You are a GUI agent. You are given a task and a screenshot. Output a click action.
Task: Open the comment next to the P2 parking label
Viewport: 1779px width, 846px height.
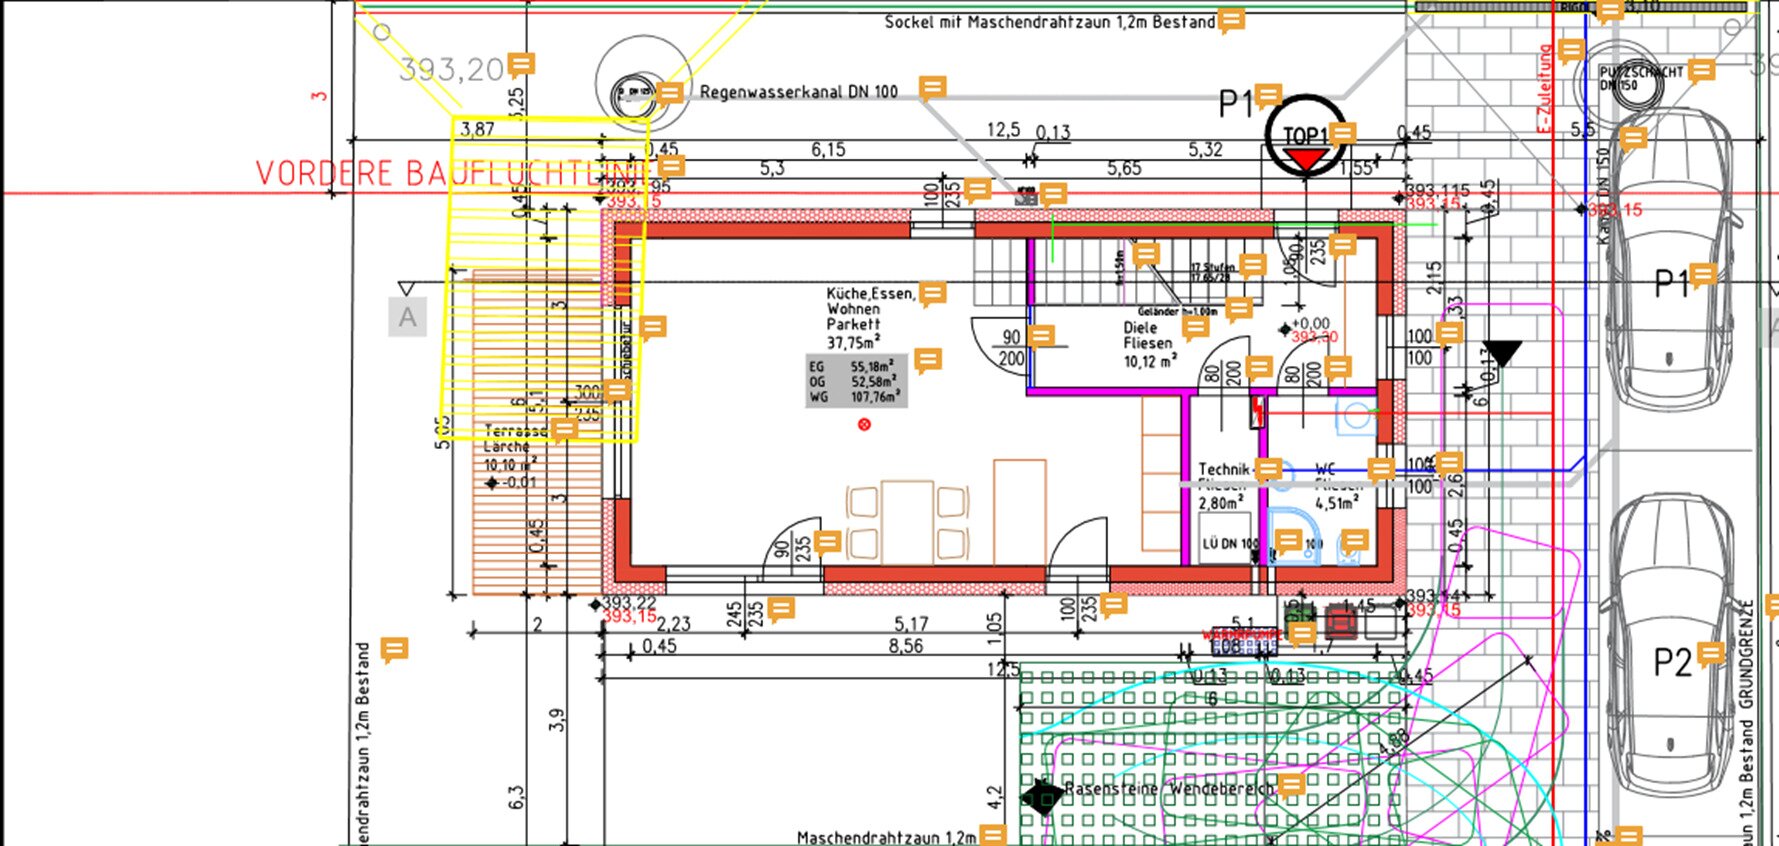tap(1711, 654)
